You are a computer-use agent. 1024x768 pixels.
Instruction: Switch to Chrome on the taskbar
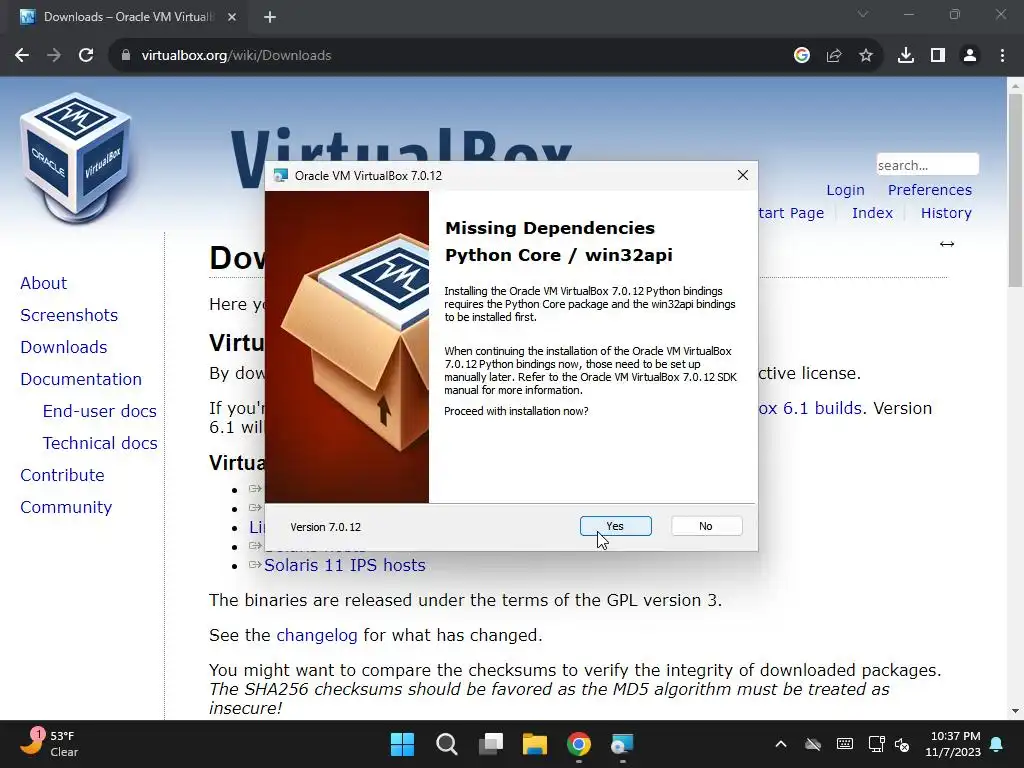coord(579,744)
